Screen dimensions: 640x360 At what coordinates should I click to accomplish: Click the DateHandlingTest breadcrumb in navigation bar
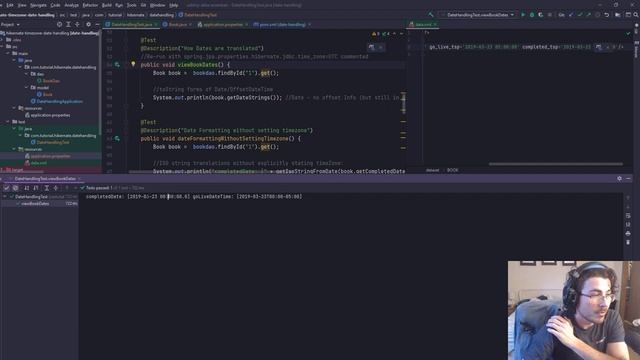coord(198,15)
